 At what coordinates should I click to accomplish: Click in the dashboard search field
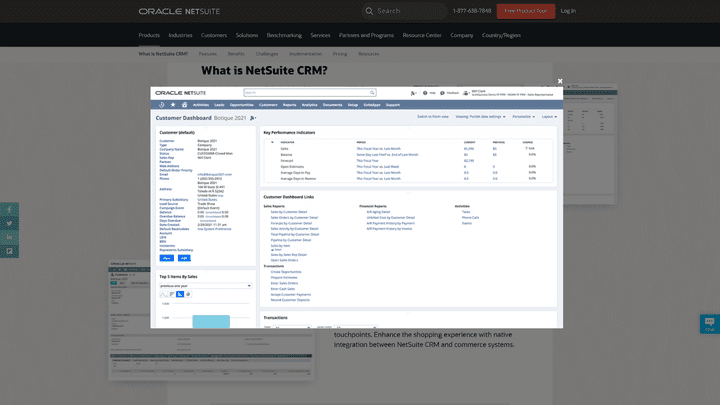(x=310, y=93)
